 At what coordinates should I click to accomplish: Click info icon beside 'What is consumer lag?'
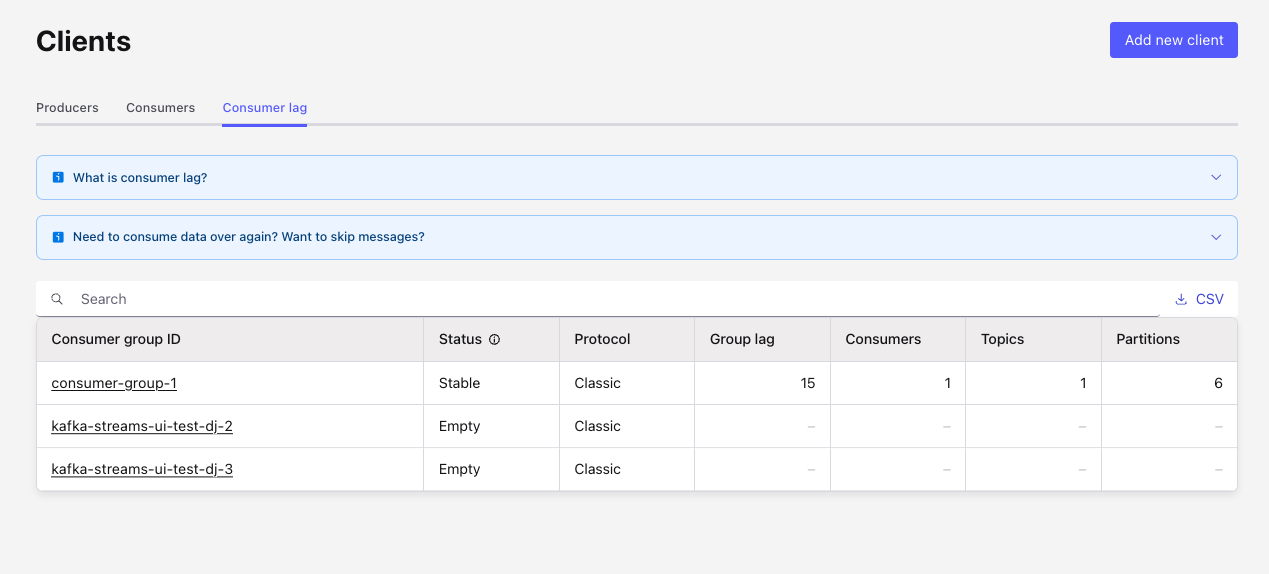pyautogui.click(x=58, y=178)
